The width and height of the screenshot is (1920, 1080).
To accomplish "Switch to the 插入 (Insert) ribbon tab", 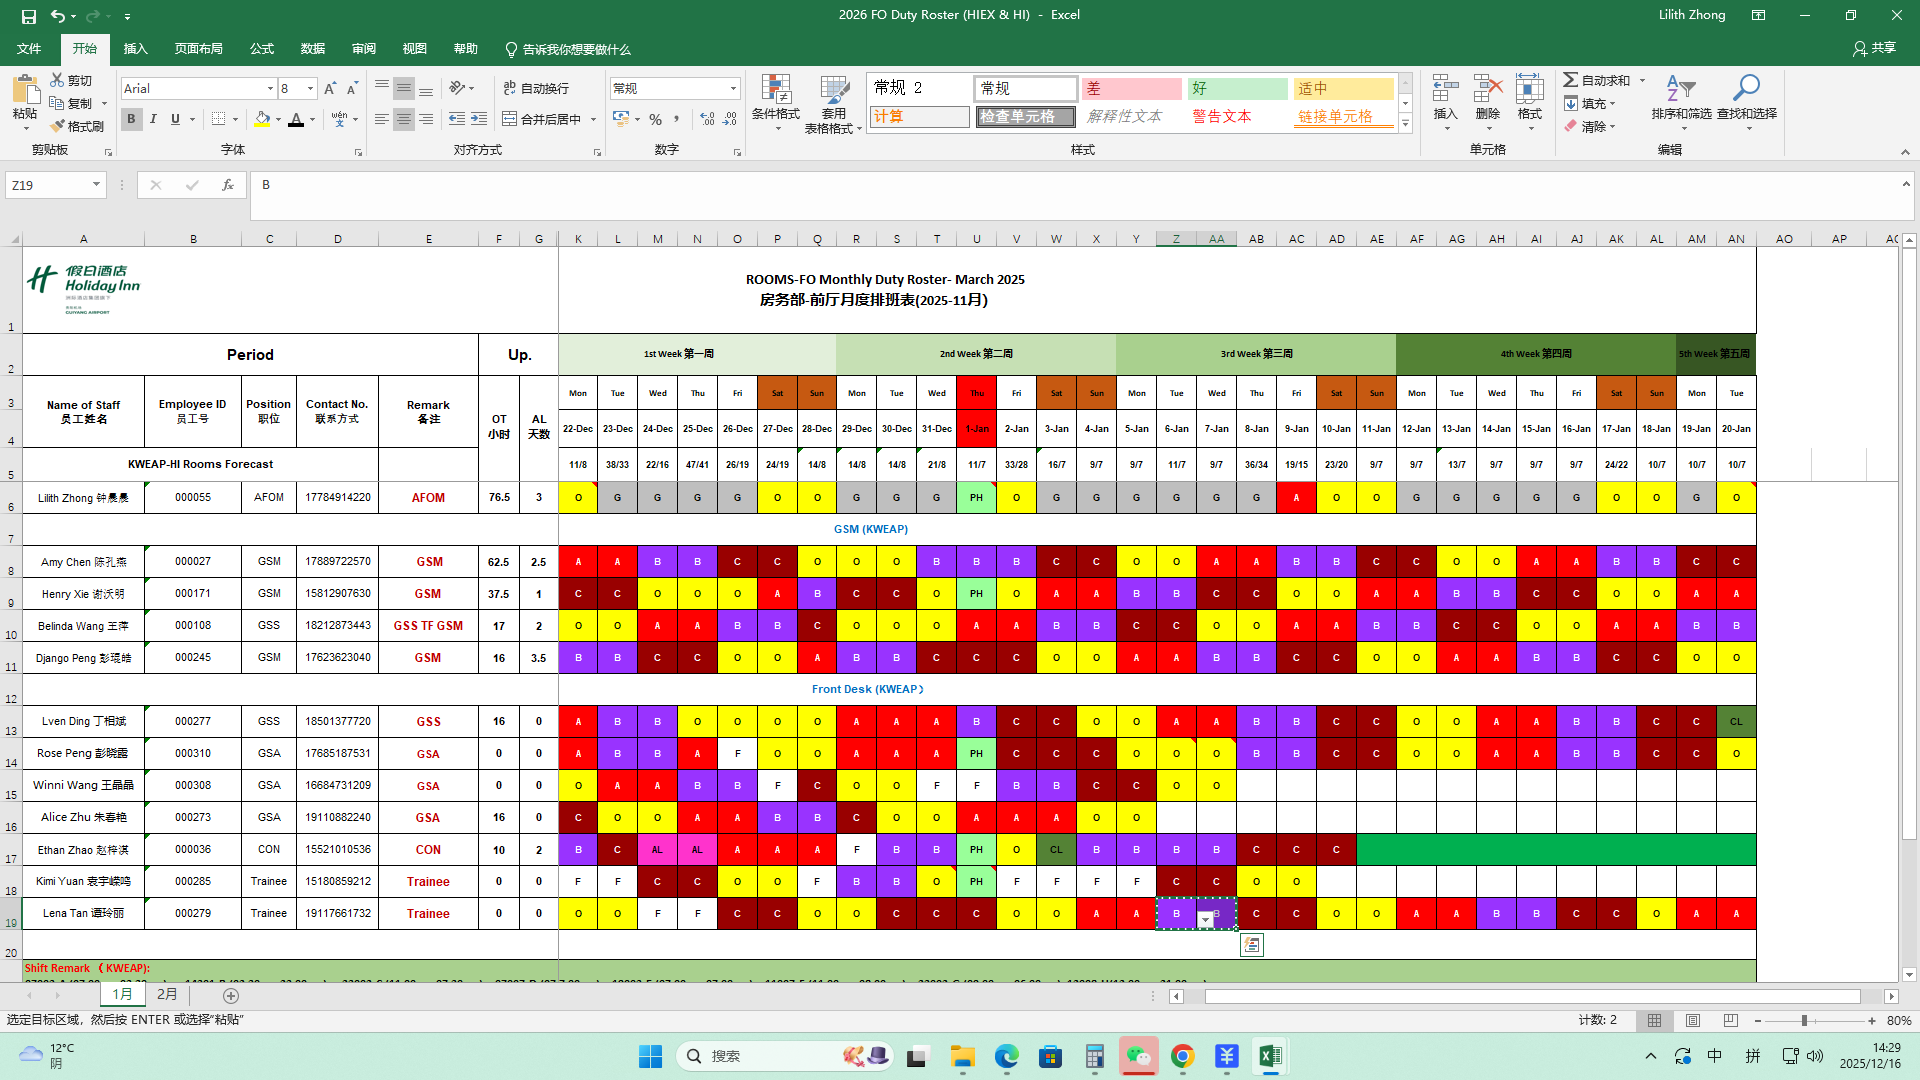I will [135, 49].
